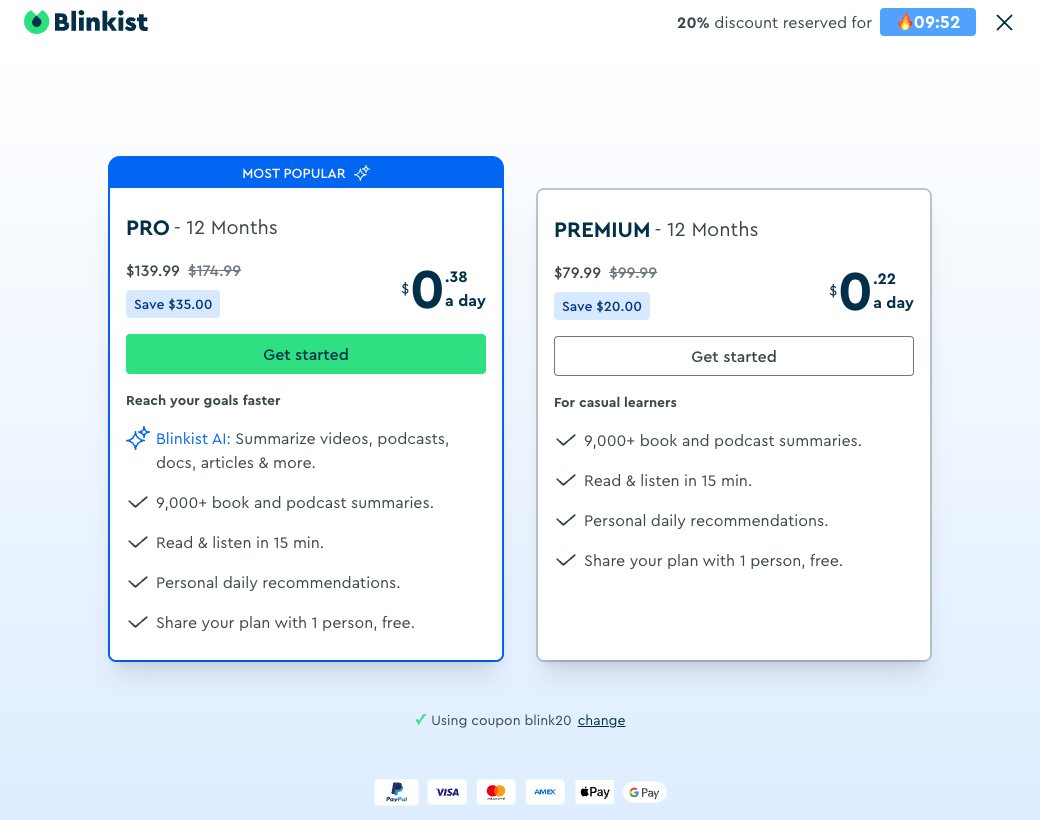Image resolution: width=1040 pixels, height=820 pixels.
Task: Click PRO checkmark beside 'Personal daily recommendations'
Action: [137, 582]
